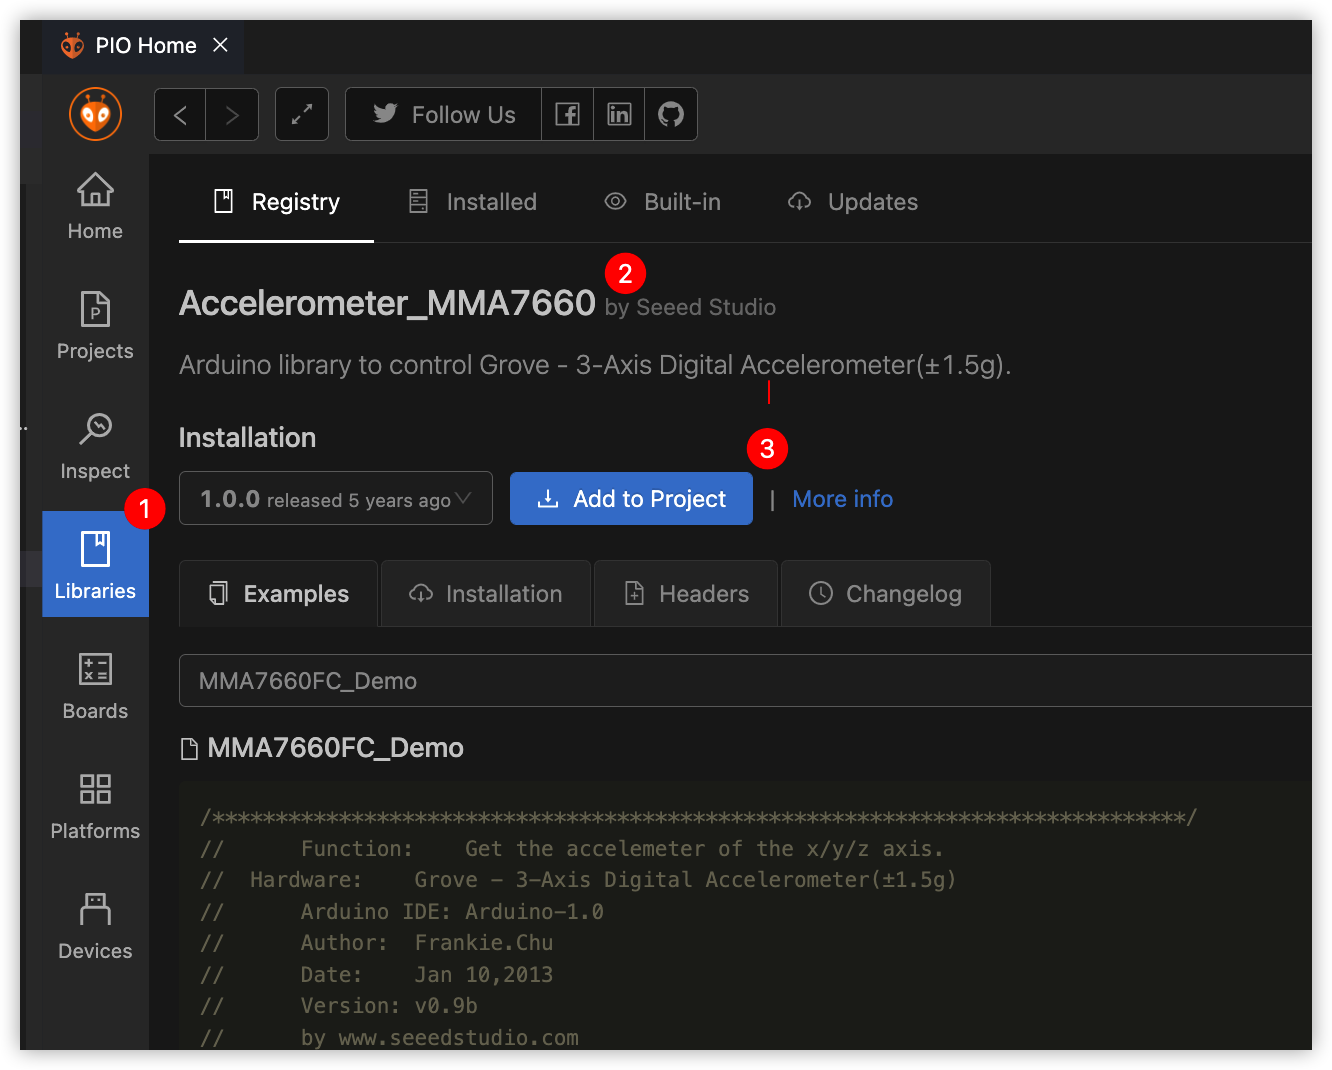The height and width of the screenshot is (1070, 1332).
Task: Select the Examples tab
Action: click(x=278, y=594)
